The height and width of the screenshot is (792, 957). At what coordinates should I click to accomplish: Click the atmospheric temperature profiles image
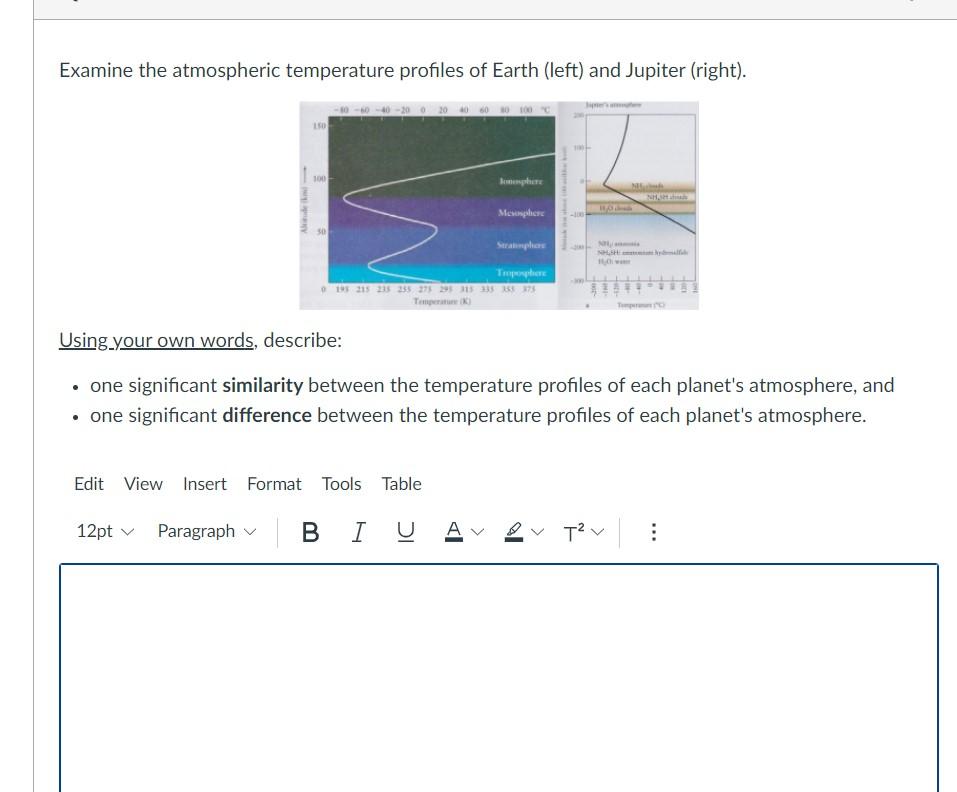[x=499, y=205]
